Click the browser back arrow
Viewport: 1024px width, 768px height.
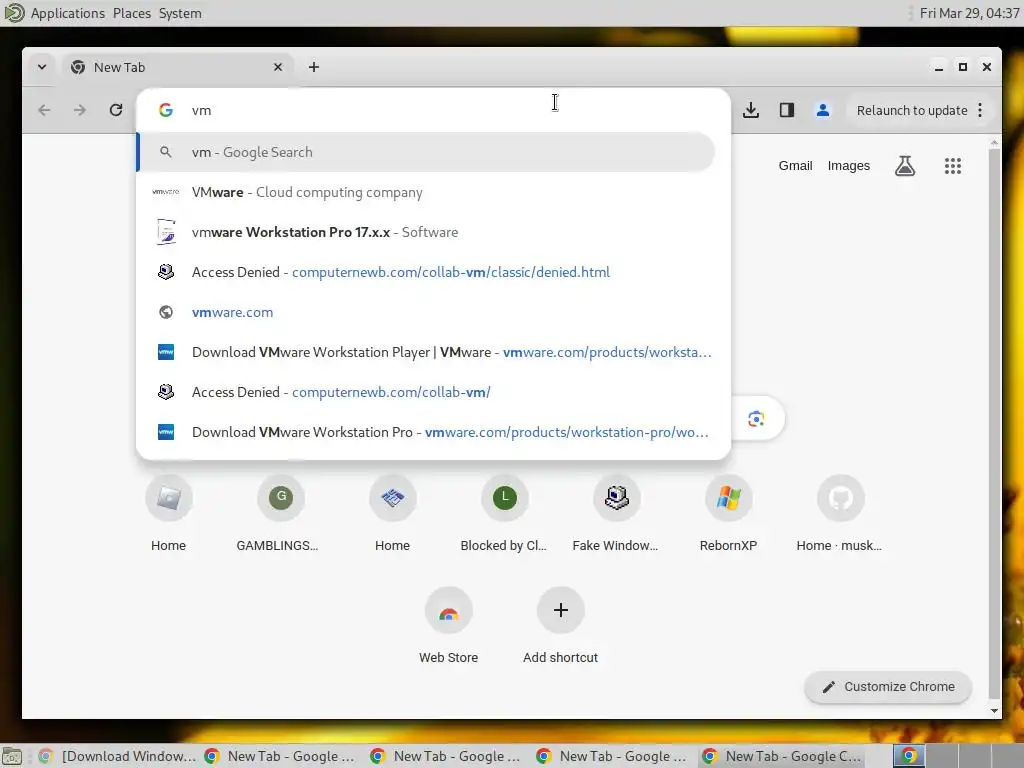(44, 110)
